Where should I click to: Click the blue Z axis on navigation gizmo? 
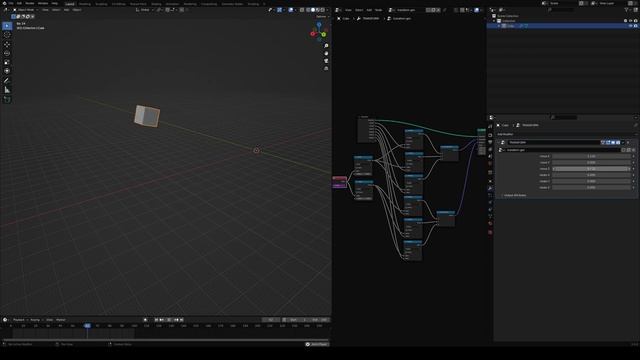point(319,25)
